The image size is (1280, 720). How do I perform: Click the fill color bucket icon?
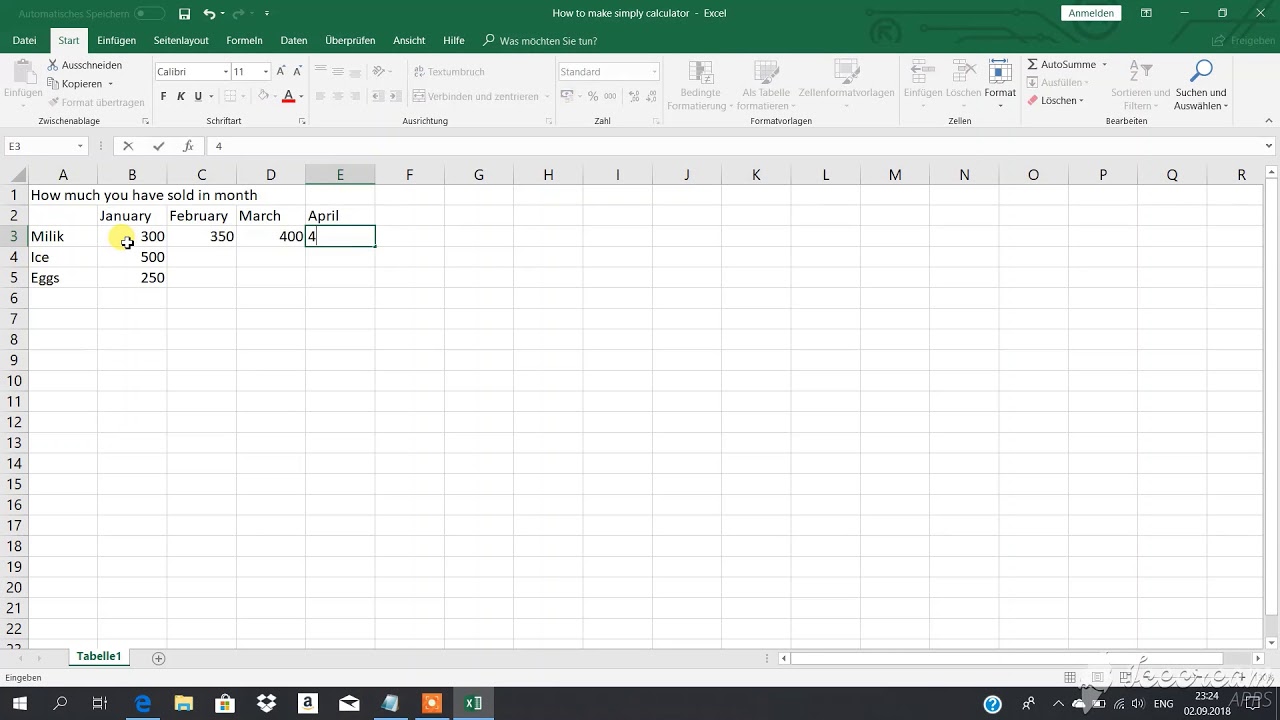(262, 97)
